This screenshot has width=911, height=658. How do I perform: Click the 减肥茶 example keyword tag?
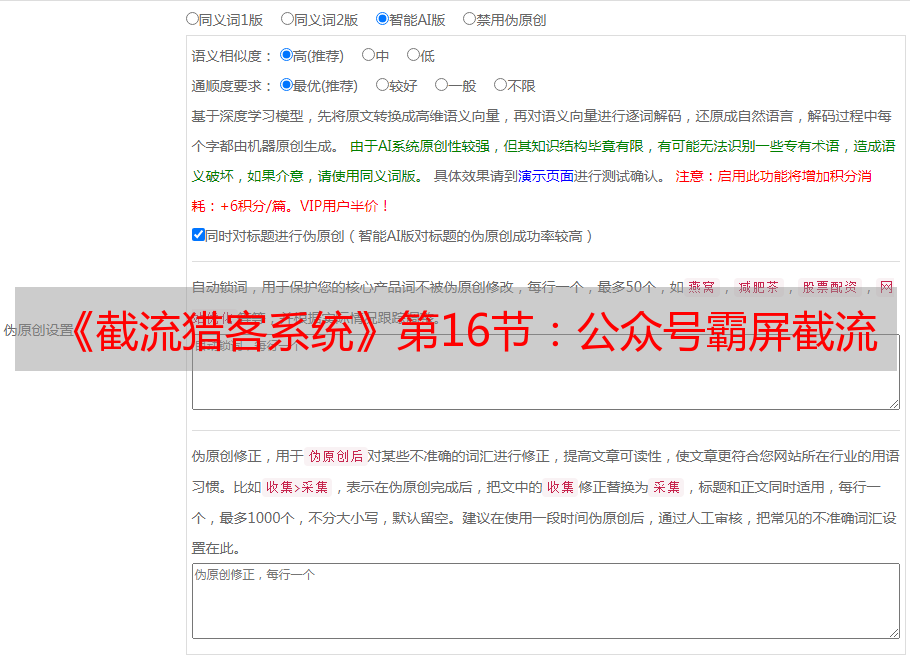[759, 287]
